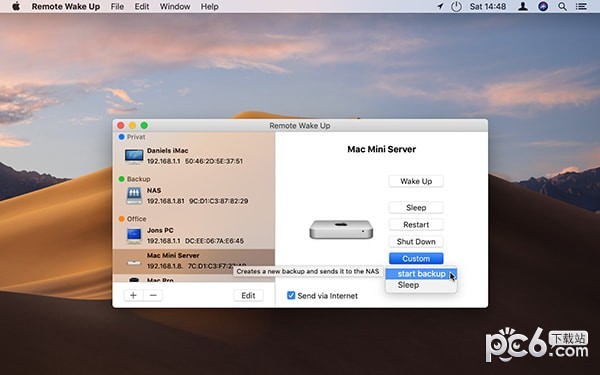Toggle the Send via Internet checkbox
600x375 pixels.
pyautogui.click(x=291, y=295)
